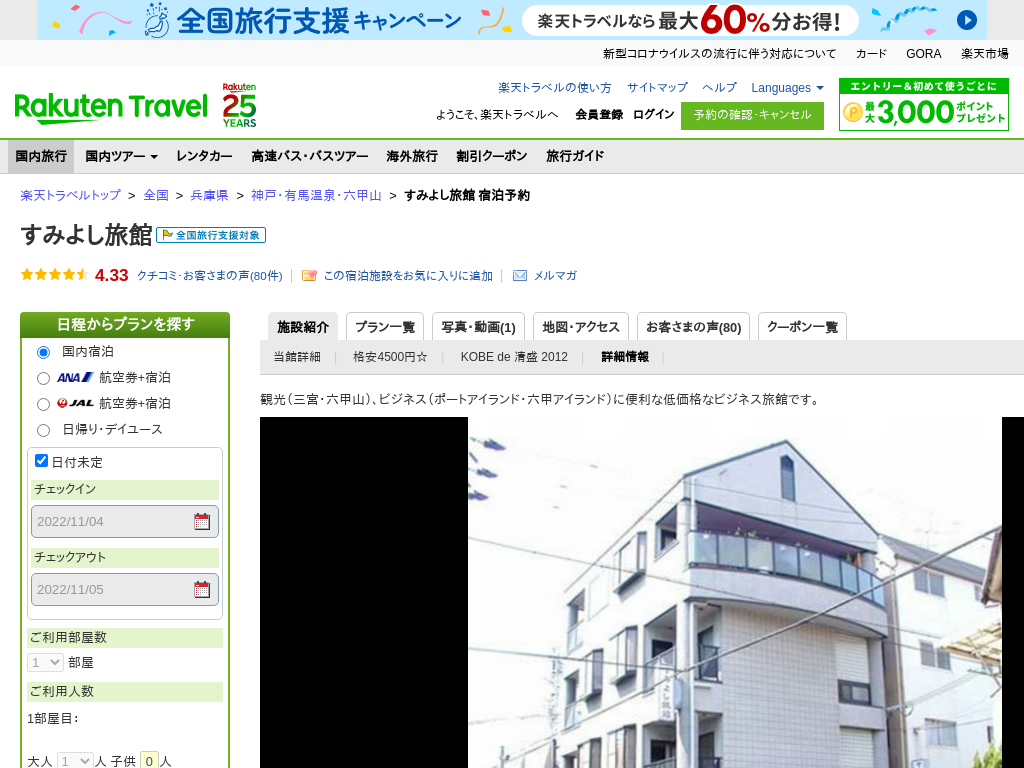Switch to the 地図・アクセス tab

tap(581, 327)
